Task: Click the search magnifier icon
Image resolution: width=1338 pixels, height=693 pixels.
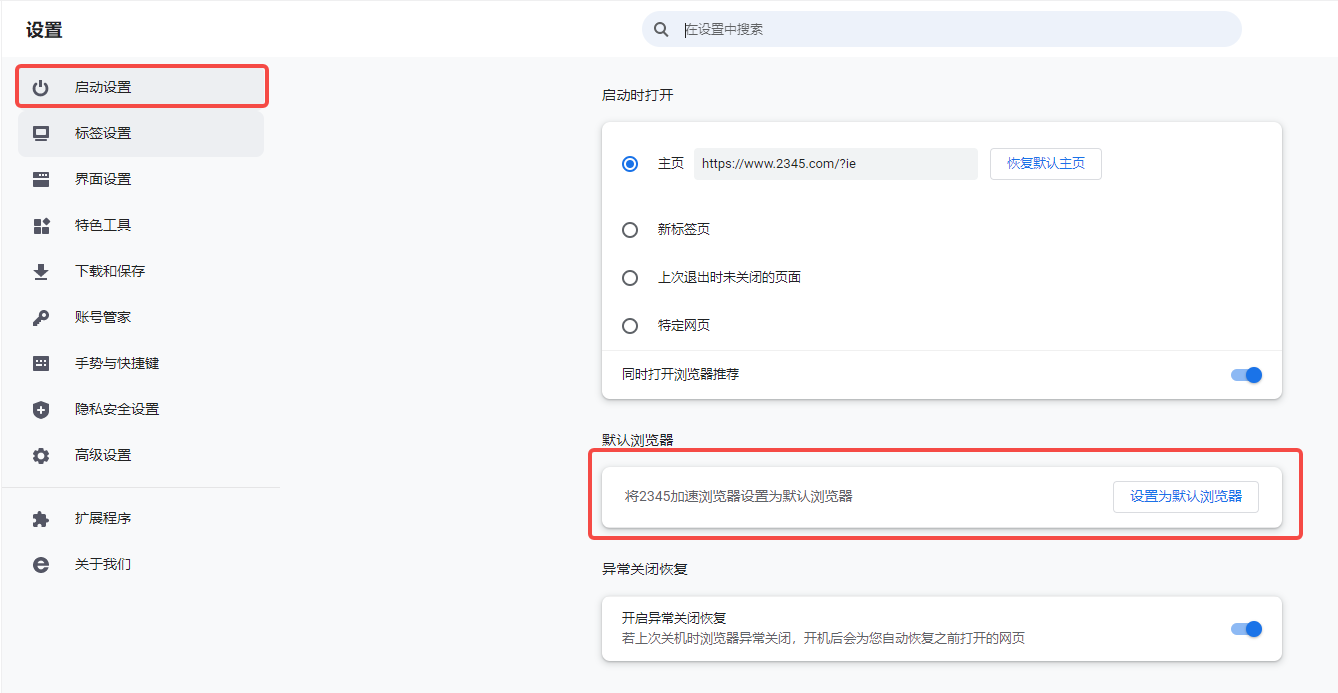Action: [x=661, y=29]
